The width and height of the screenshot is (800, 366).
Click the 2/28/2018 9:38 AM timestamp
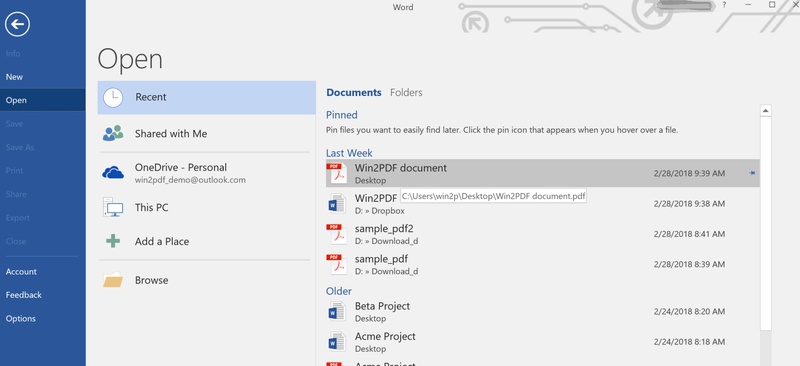(689, 204)
